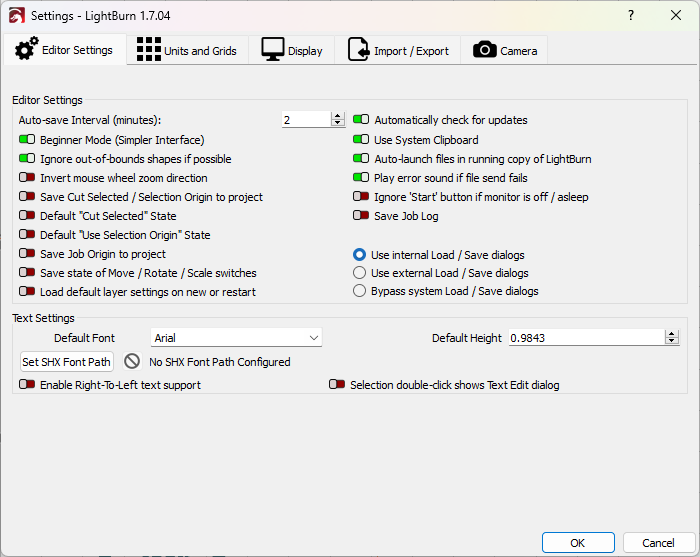Click the no-SHX-path prohibited icon
The image size is (700, 557).
[x=132, y=361]
